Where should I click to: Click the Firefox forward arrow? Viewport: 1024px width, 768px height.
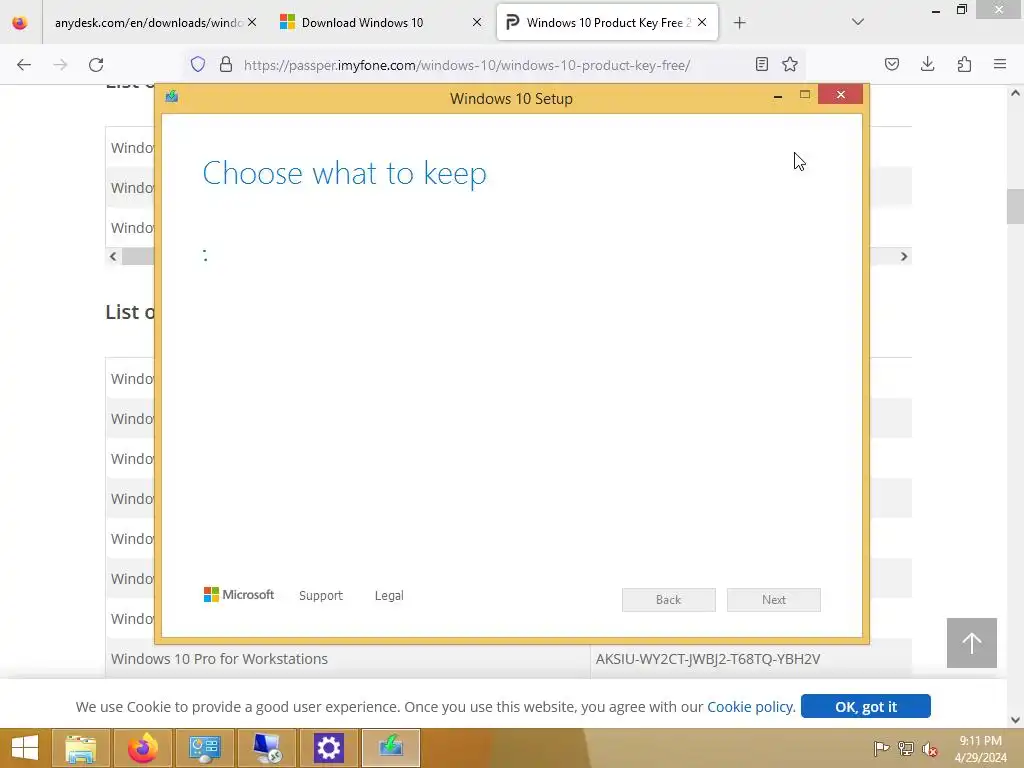[x=60, y=65]
